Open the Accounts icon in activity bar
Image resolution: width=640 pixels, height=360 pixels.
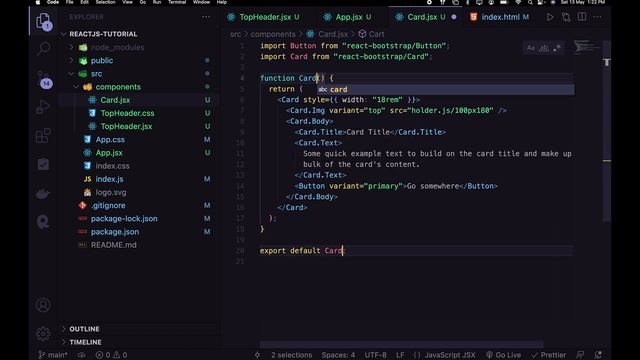click(43, 305)
